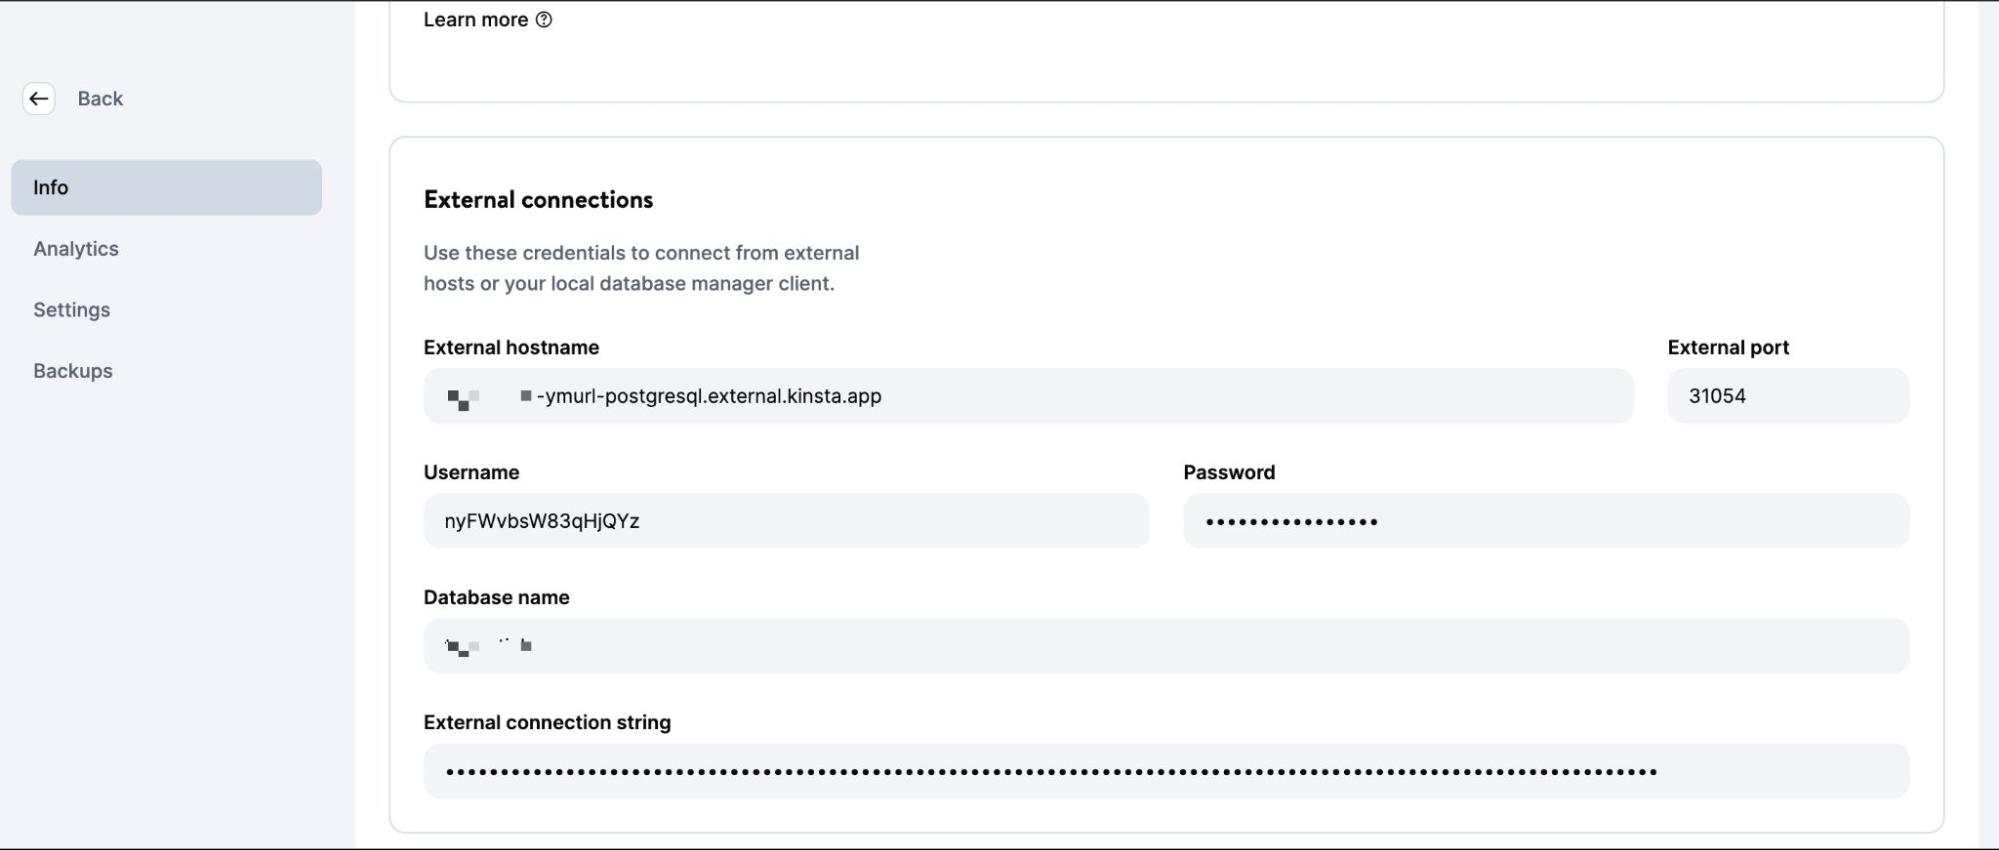1999x850 pixels.
Task: Open the help tooltip next to Learn more
Action: [x=543, y=18]
